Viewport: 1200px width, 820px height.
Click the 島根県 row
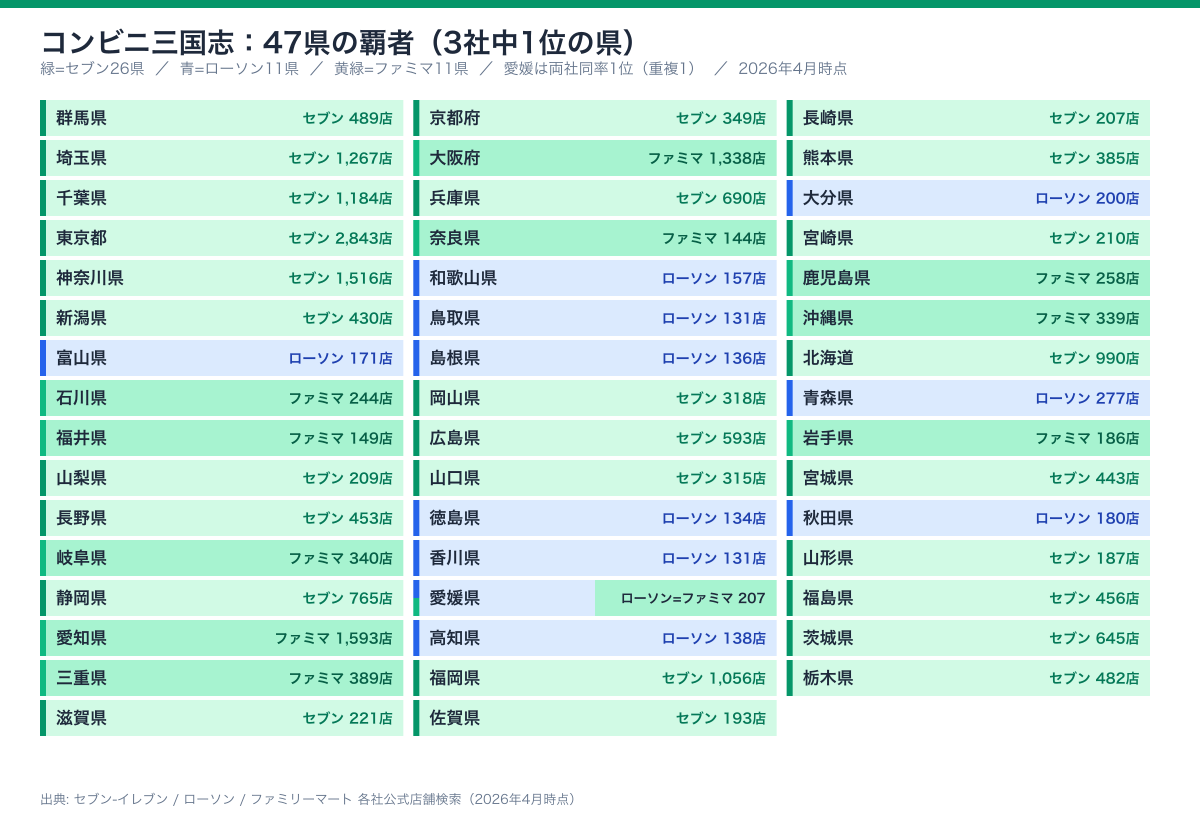595,358
